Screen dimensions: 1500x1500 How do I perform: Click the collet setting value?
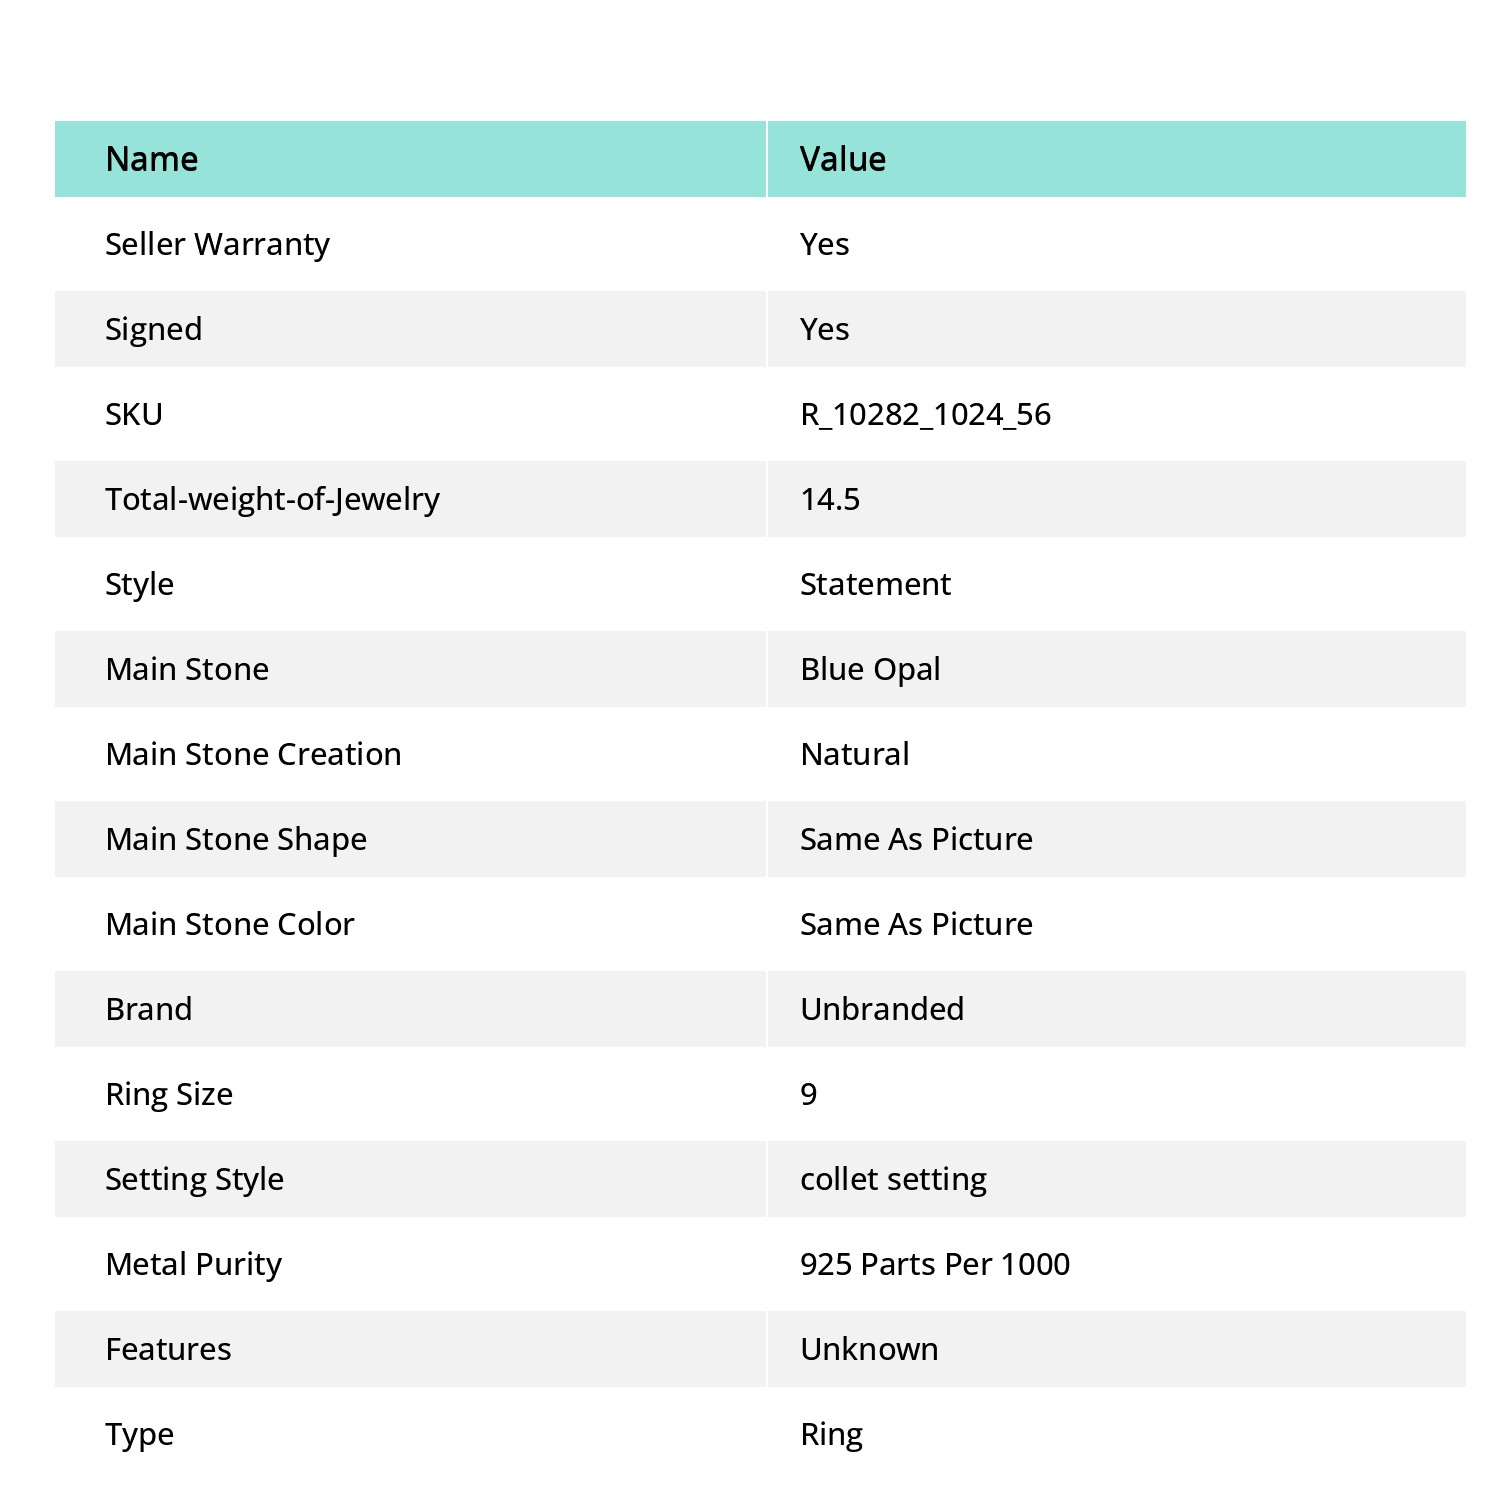893,1180
